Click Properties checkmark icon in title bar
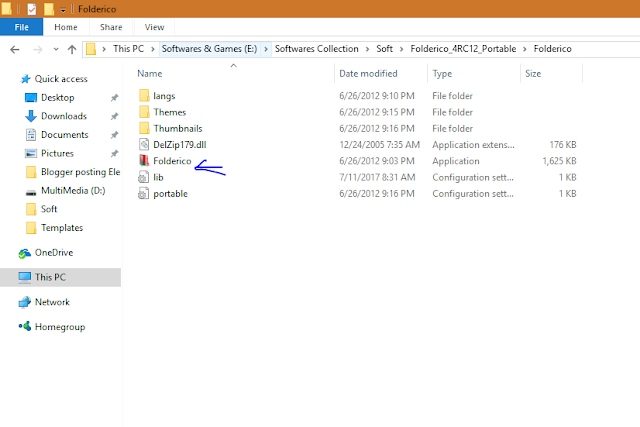640x427 pixels. coord(31,9)
